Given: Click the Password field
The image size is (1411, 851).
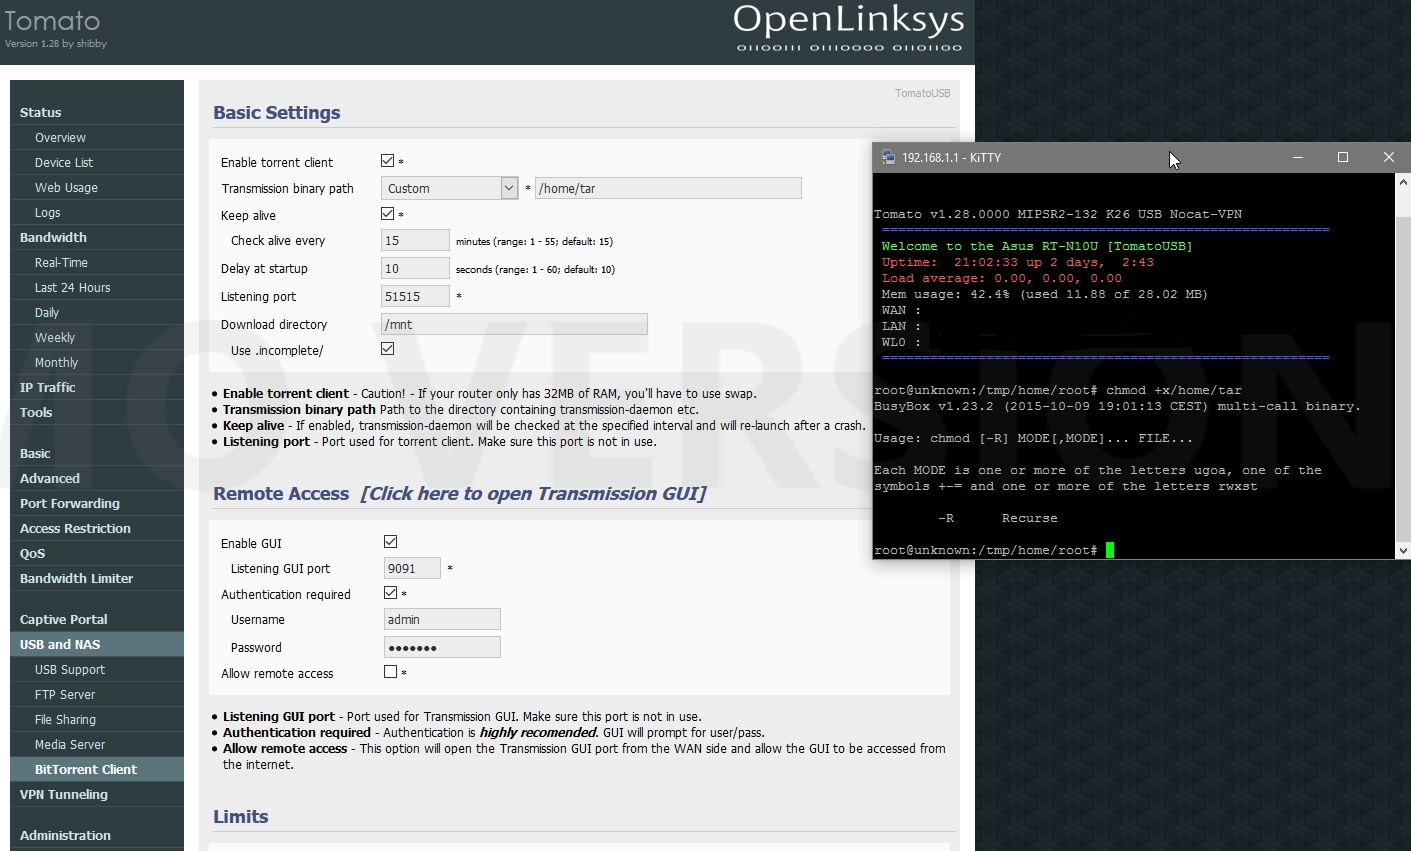Looking at the screenshot, I should [442, 647].
